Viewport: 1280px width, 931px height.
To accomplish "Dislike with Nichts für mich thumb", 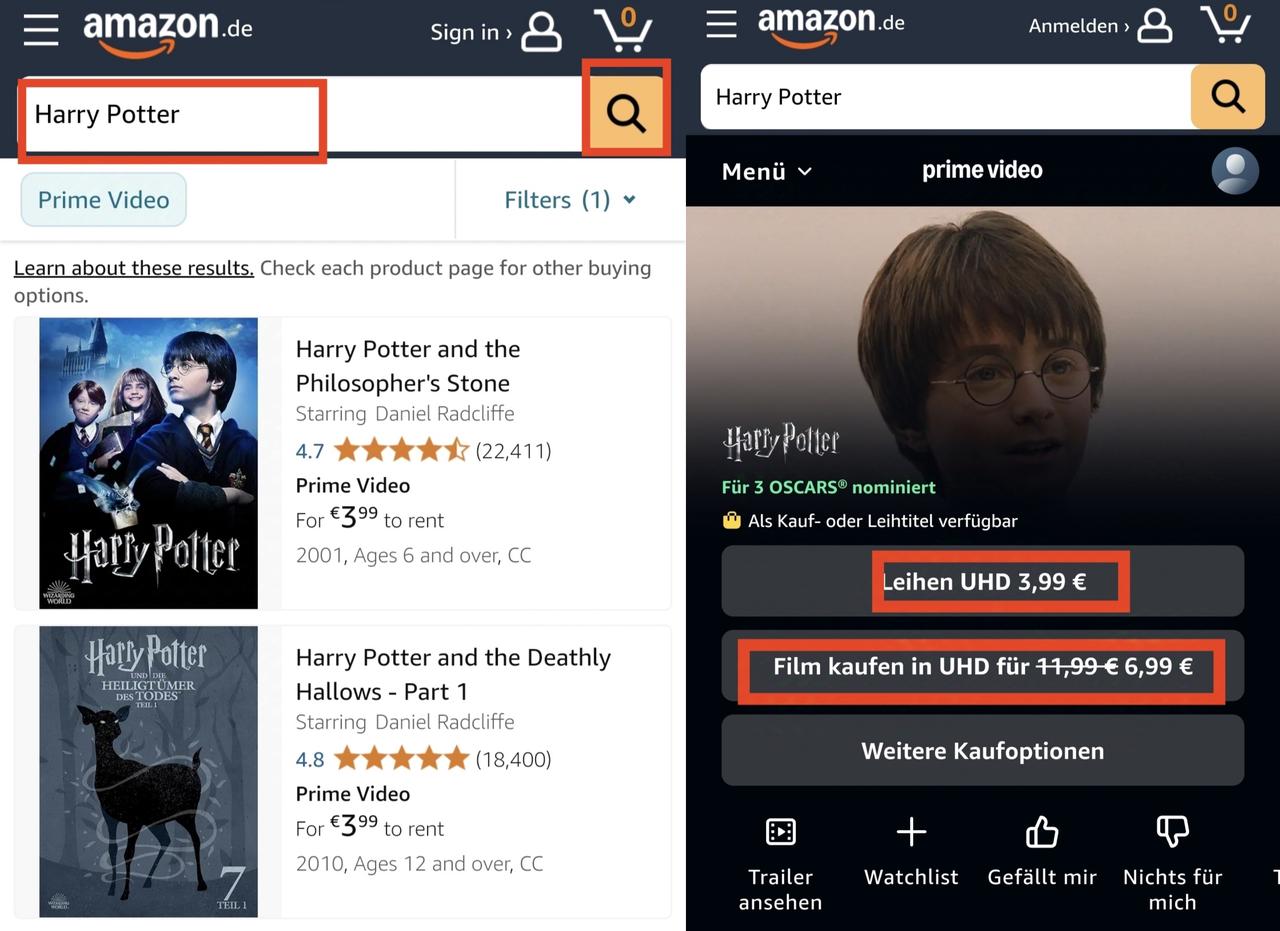I will click(x=1172, y=832).
